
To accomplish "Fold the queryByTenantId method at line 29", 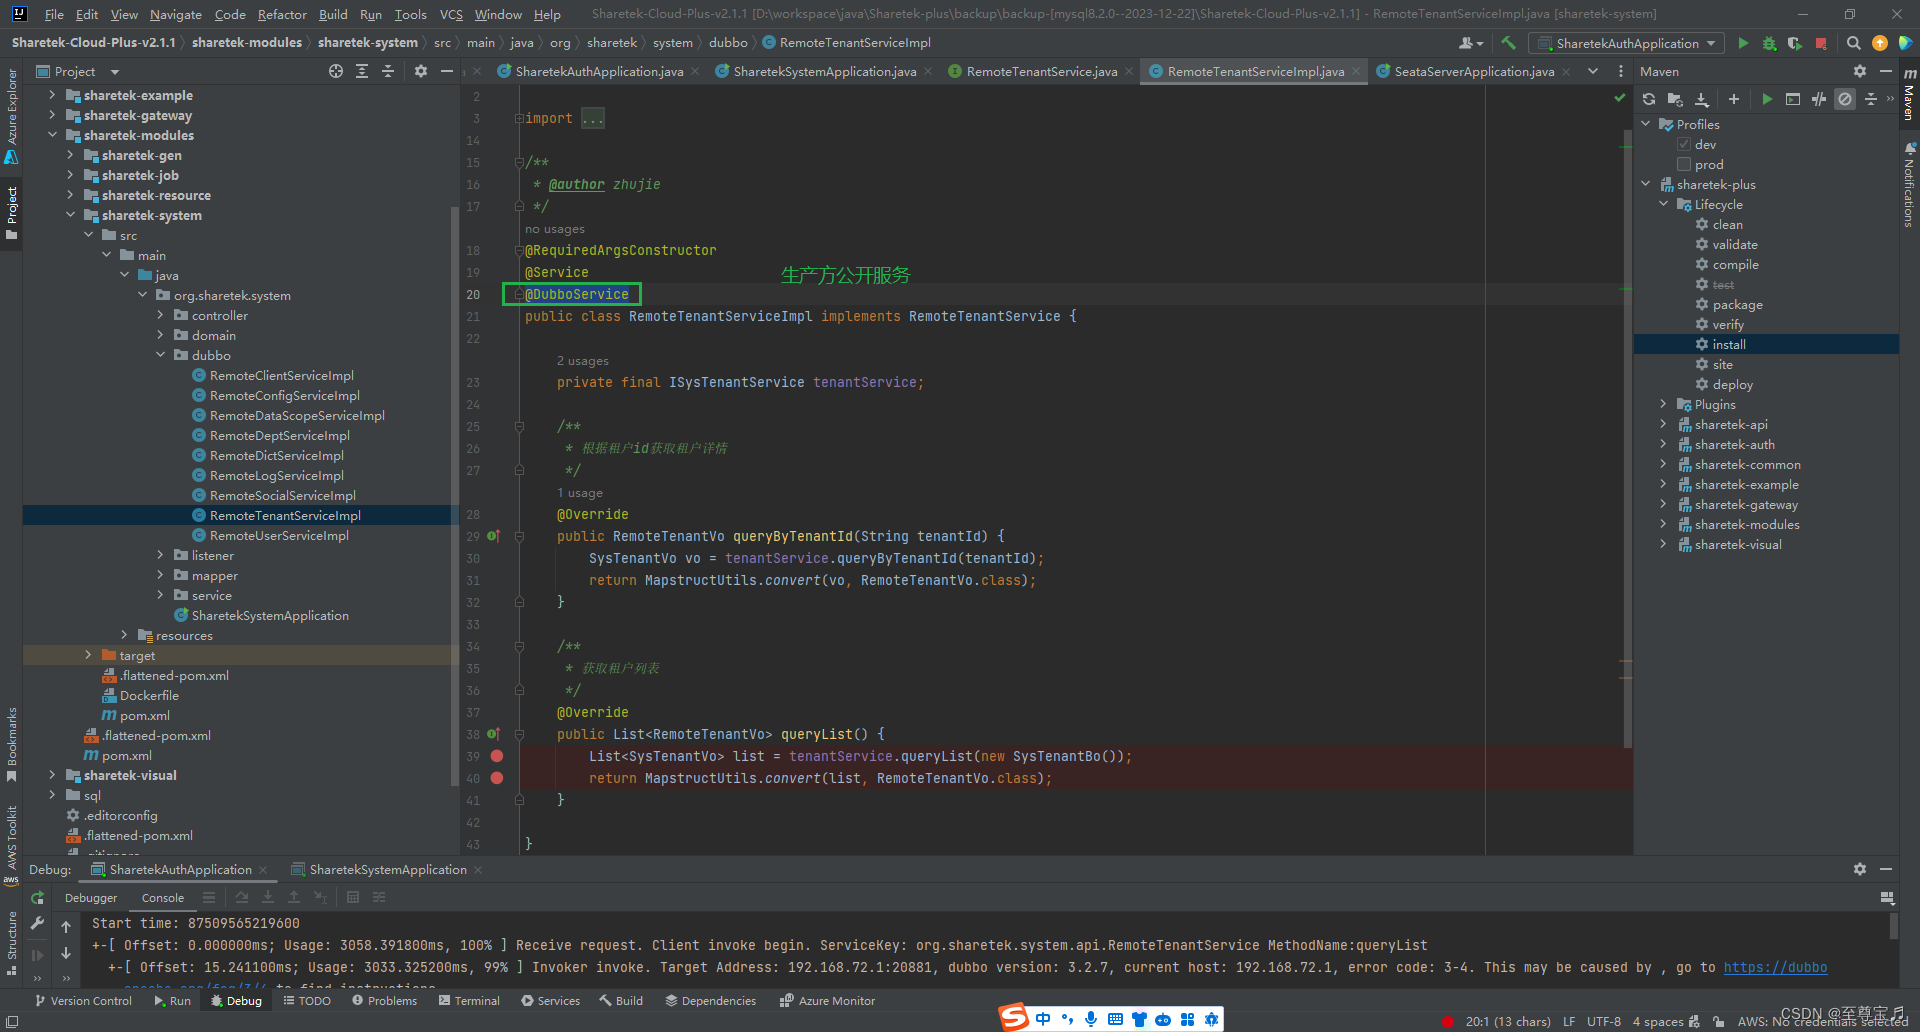I will tap(519, 537).
